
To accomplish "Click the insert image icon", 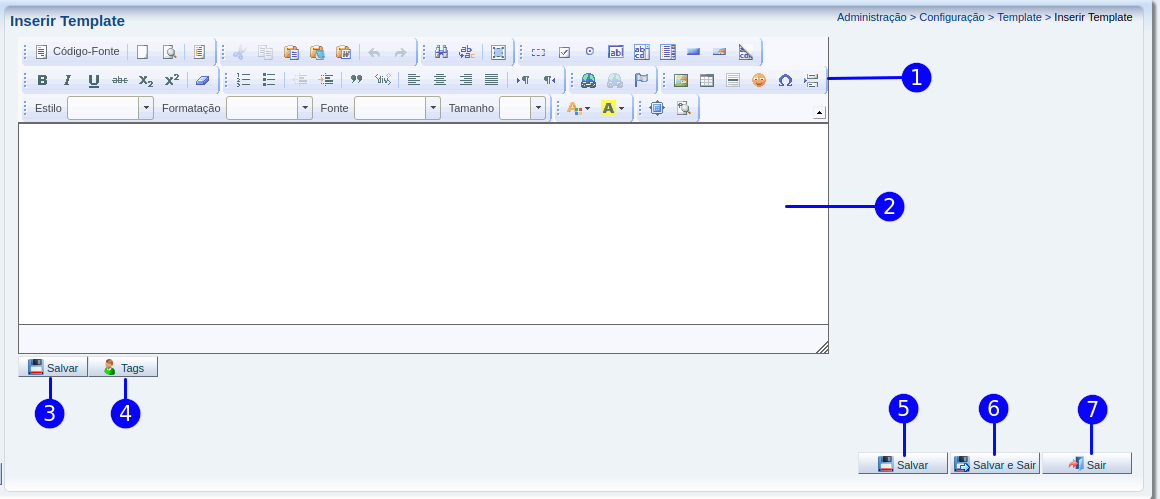I will tap(681, 80).
